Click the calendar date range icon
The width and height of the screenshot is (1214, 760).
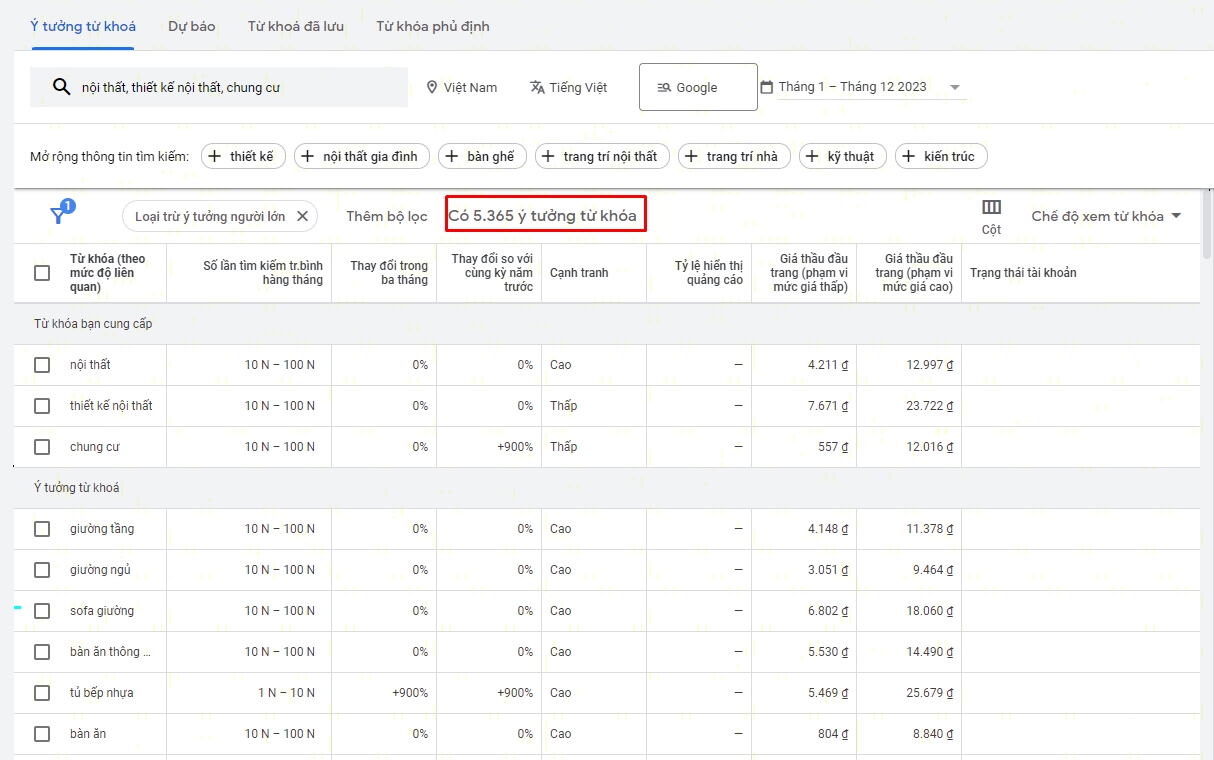tap(767, 87)
